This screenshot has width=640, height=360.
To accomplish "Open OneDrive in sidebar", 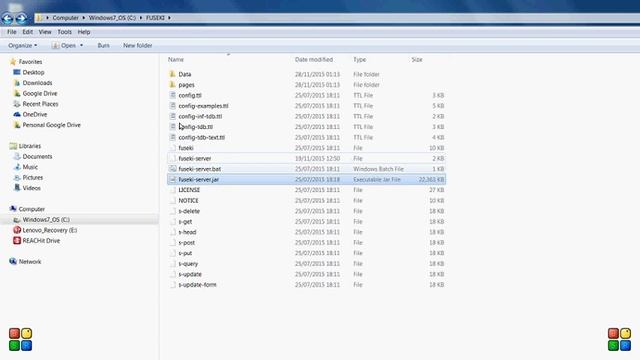I will pyautogui.click(x=35, y=115).
